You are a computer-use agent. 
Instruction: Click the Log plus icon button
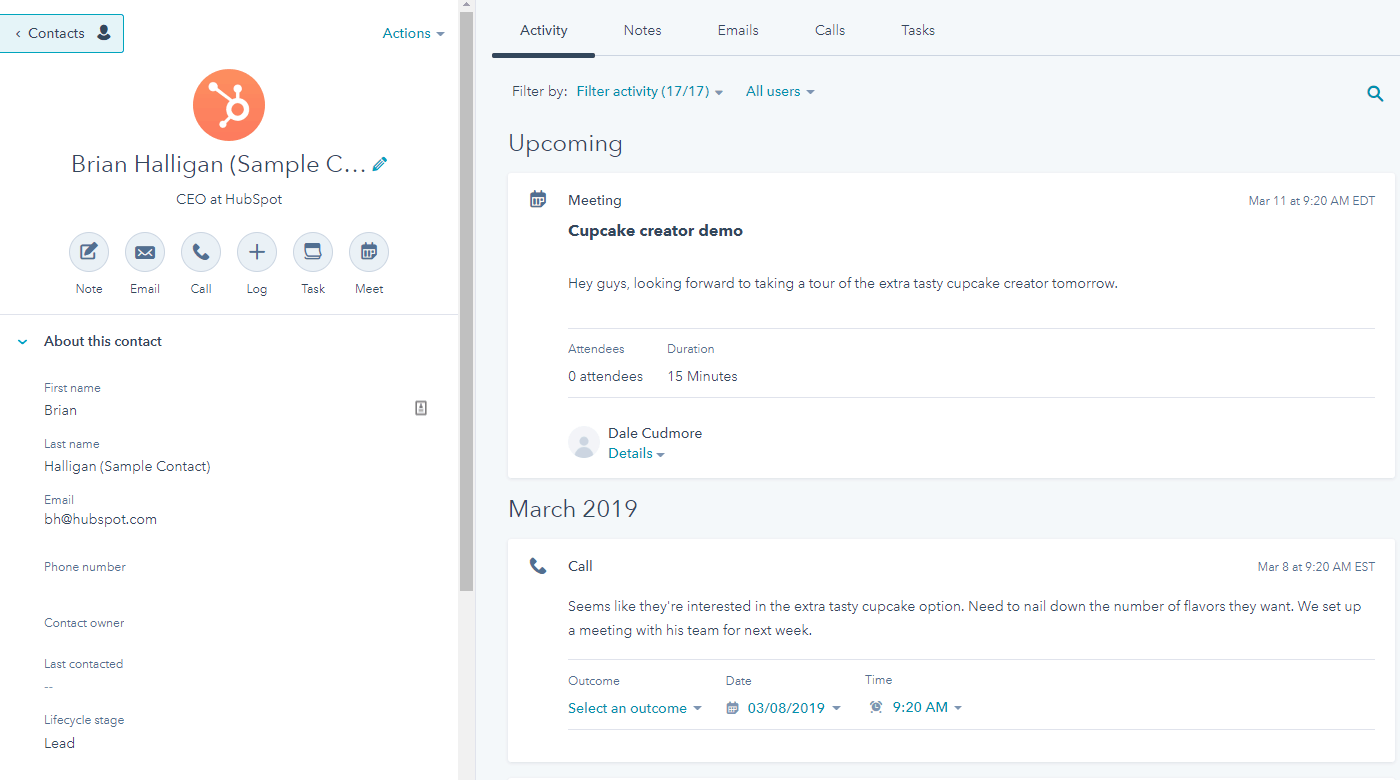(257, 252)
